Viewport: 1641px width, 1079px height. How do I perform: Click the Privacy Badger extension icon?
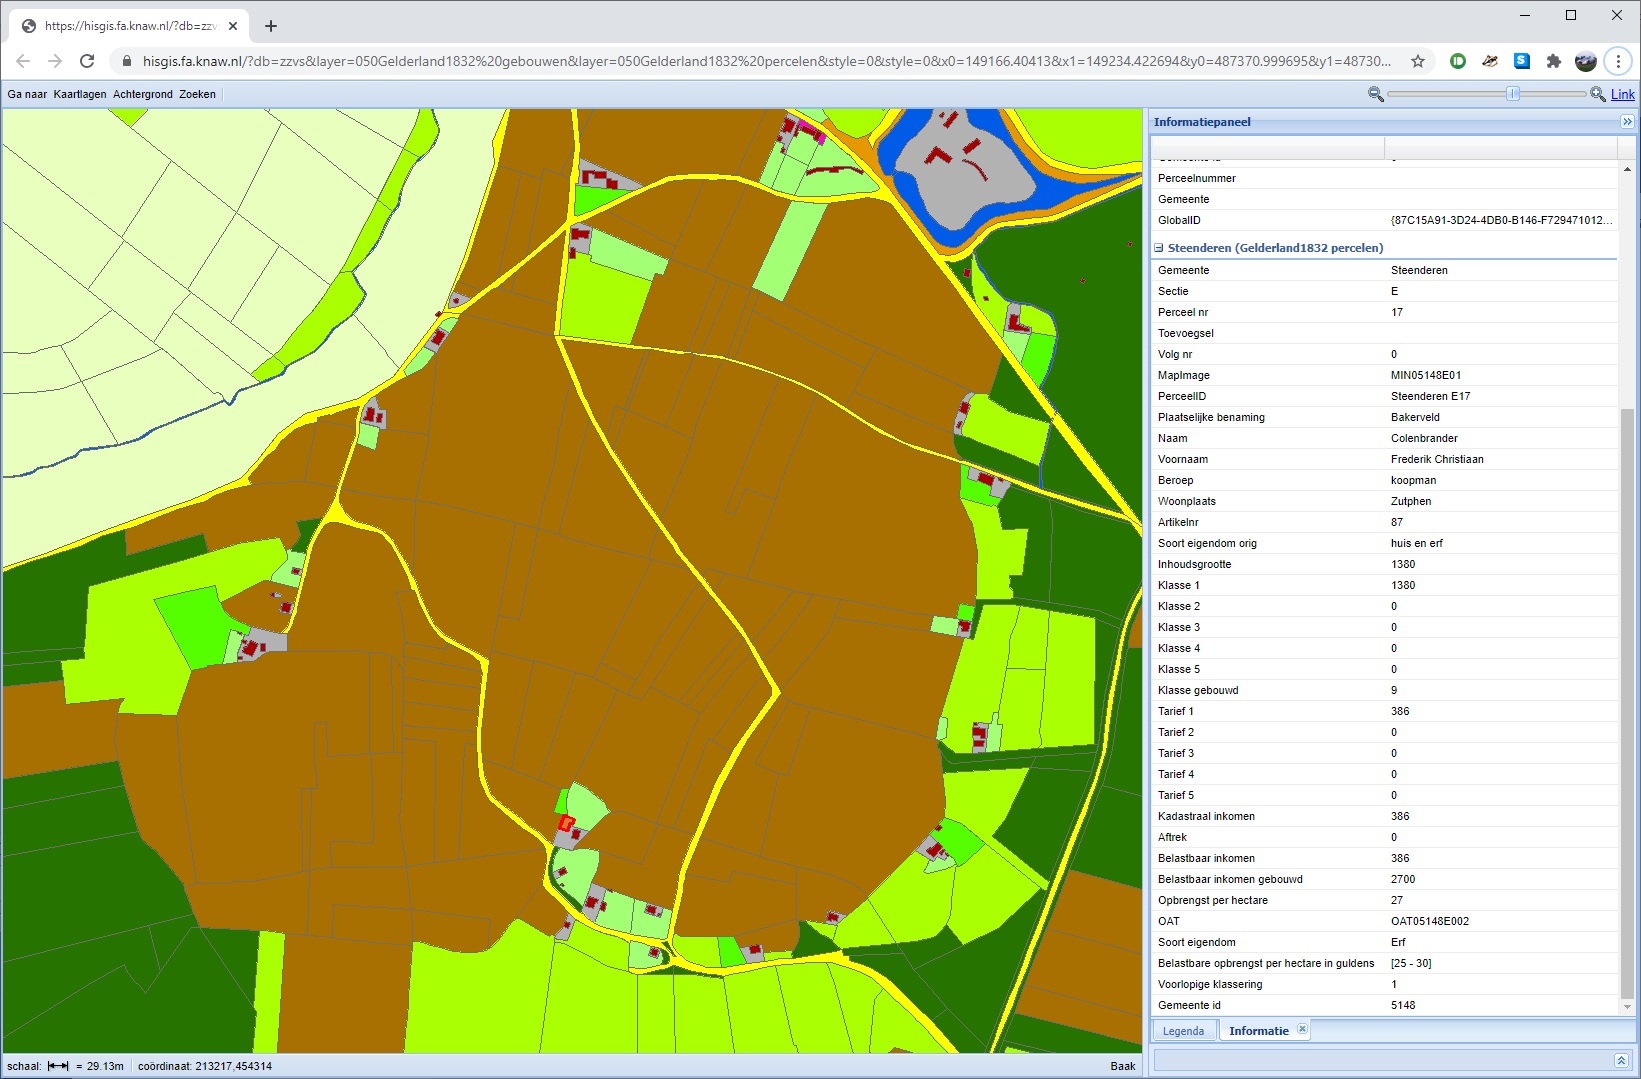pyautogui.click(x=1490, y=61)
